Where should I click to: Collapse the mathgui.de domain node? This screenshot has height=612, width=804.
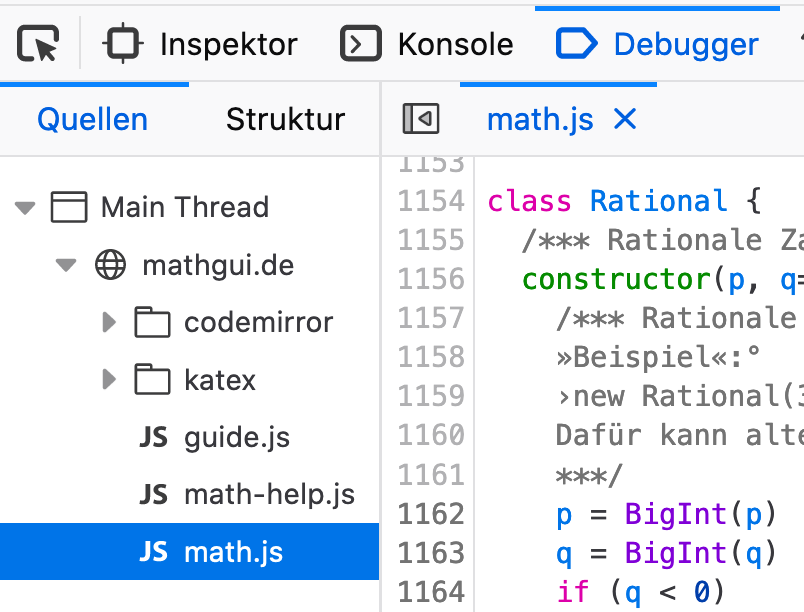(67, 266)
